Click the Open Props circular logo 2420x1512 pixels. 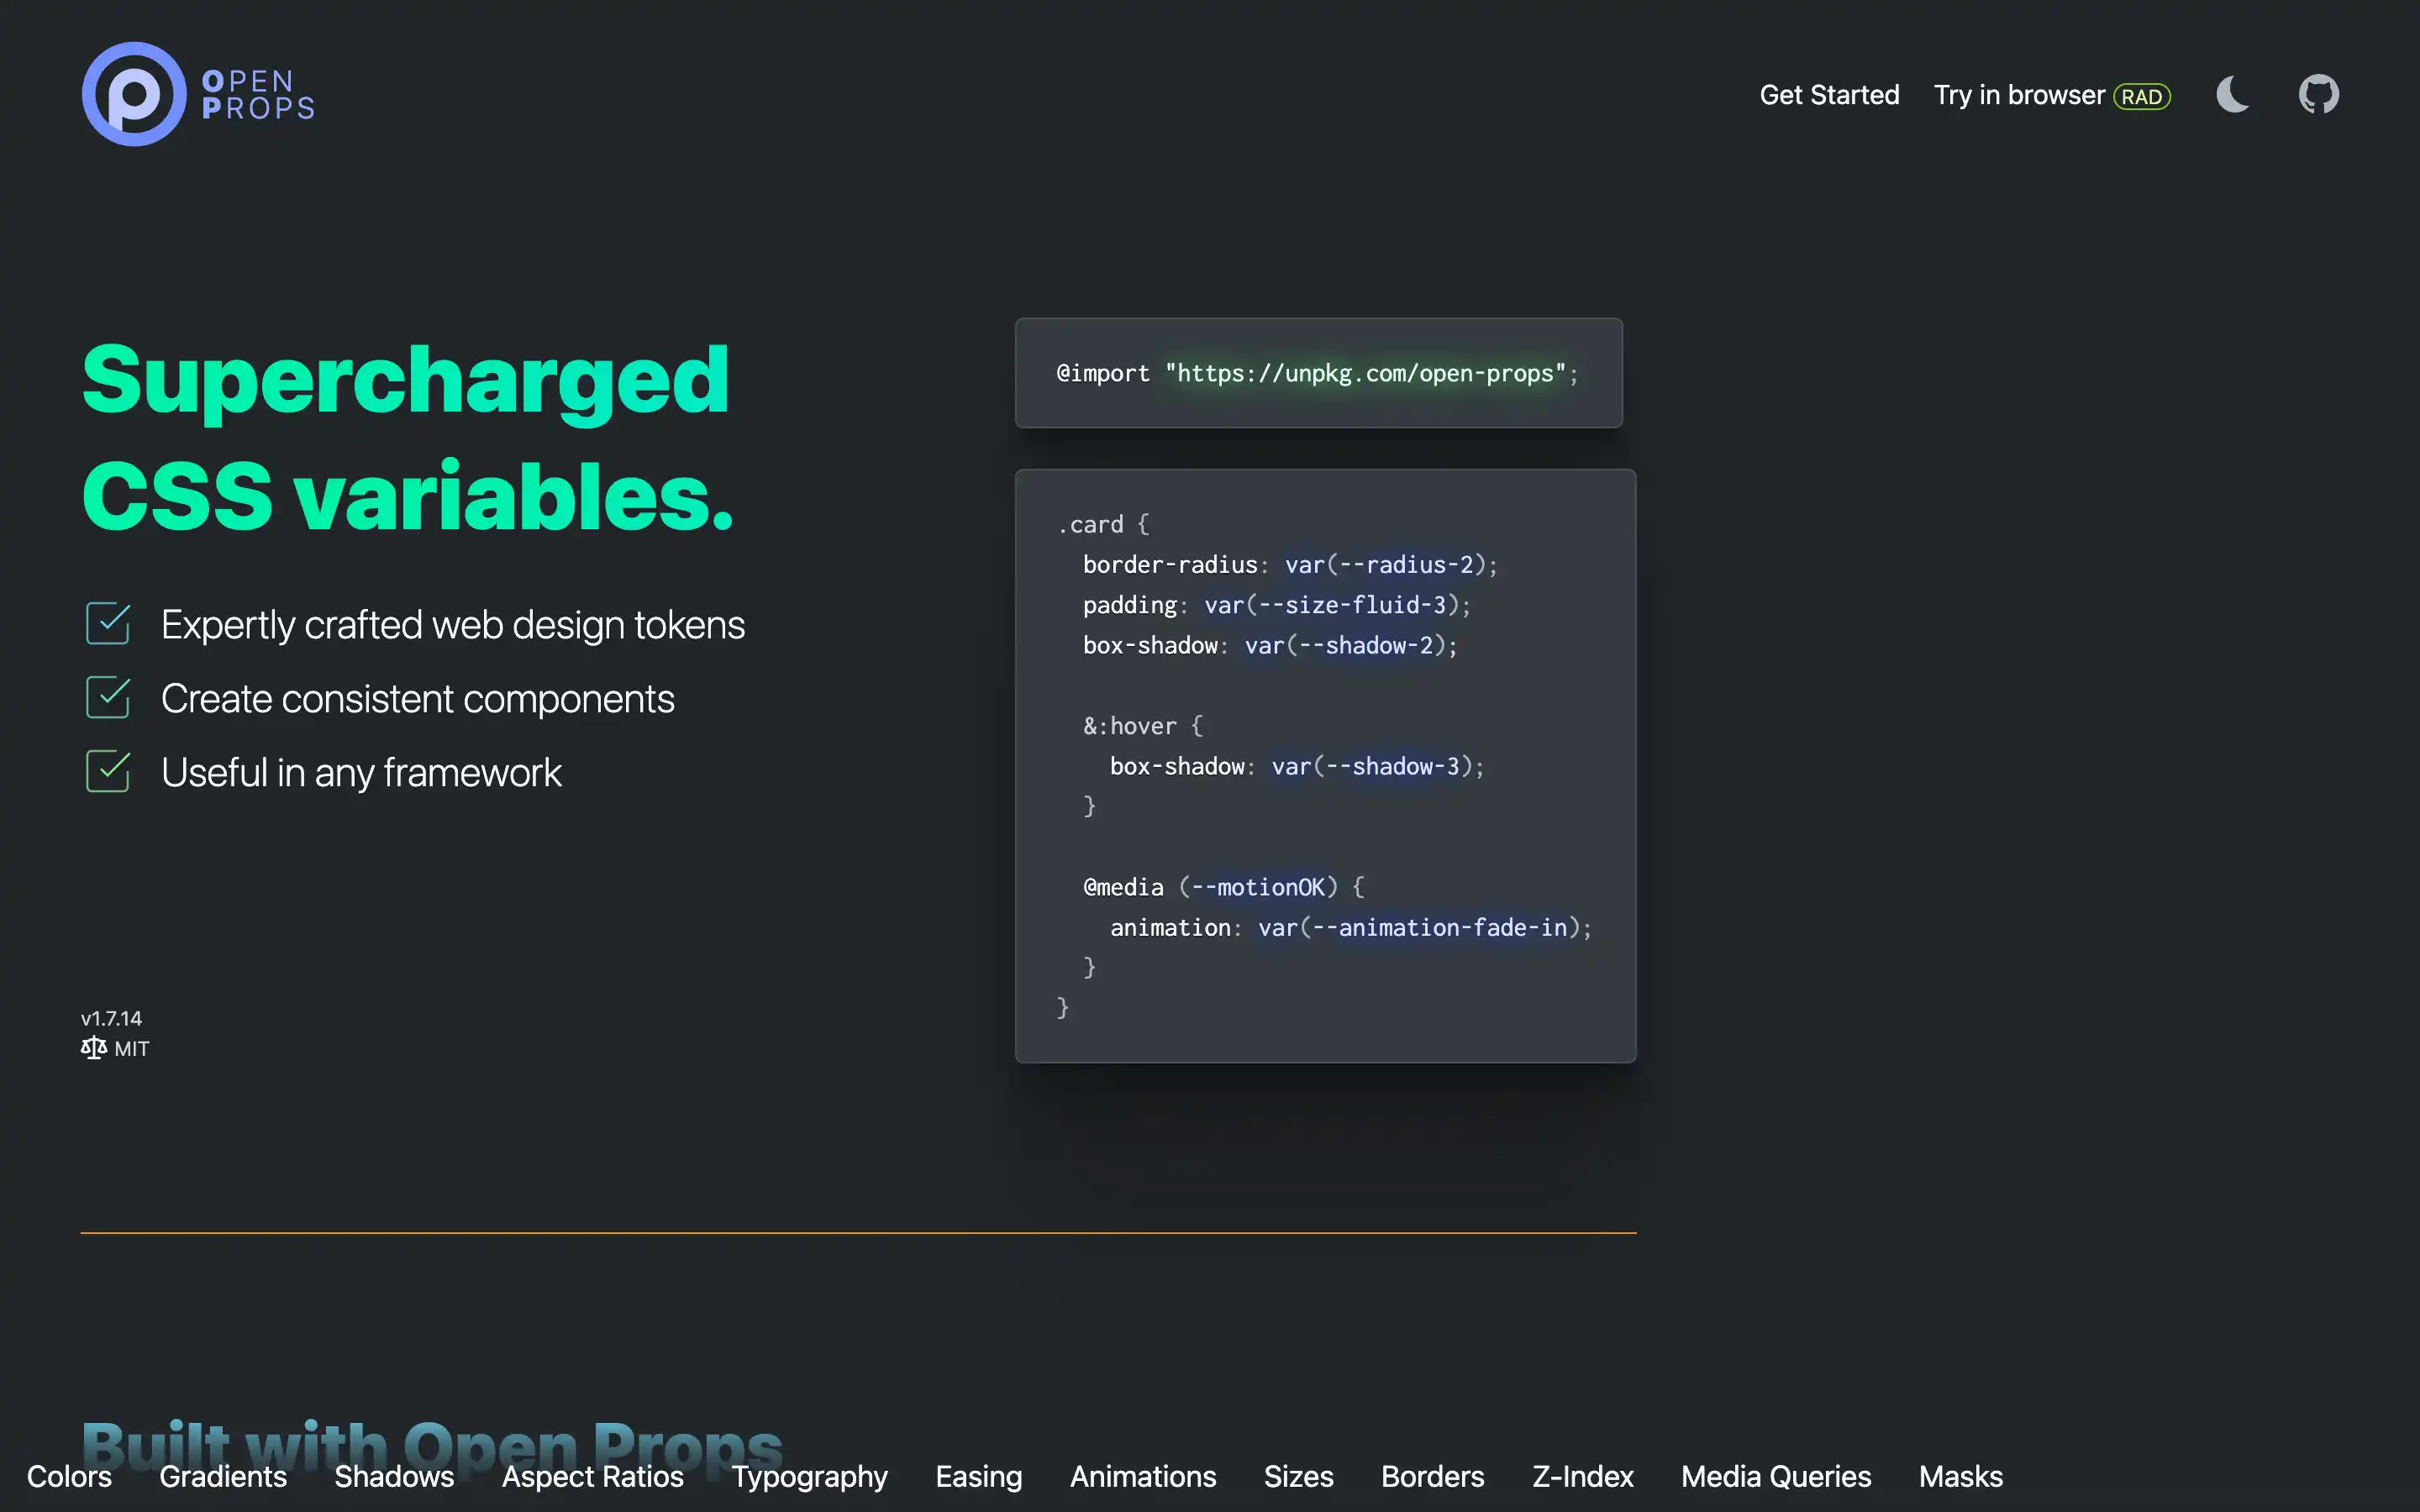[134, 94]
